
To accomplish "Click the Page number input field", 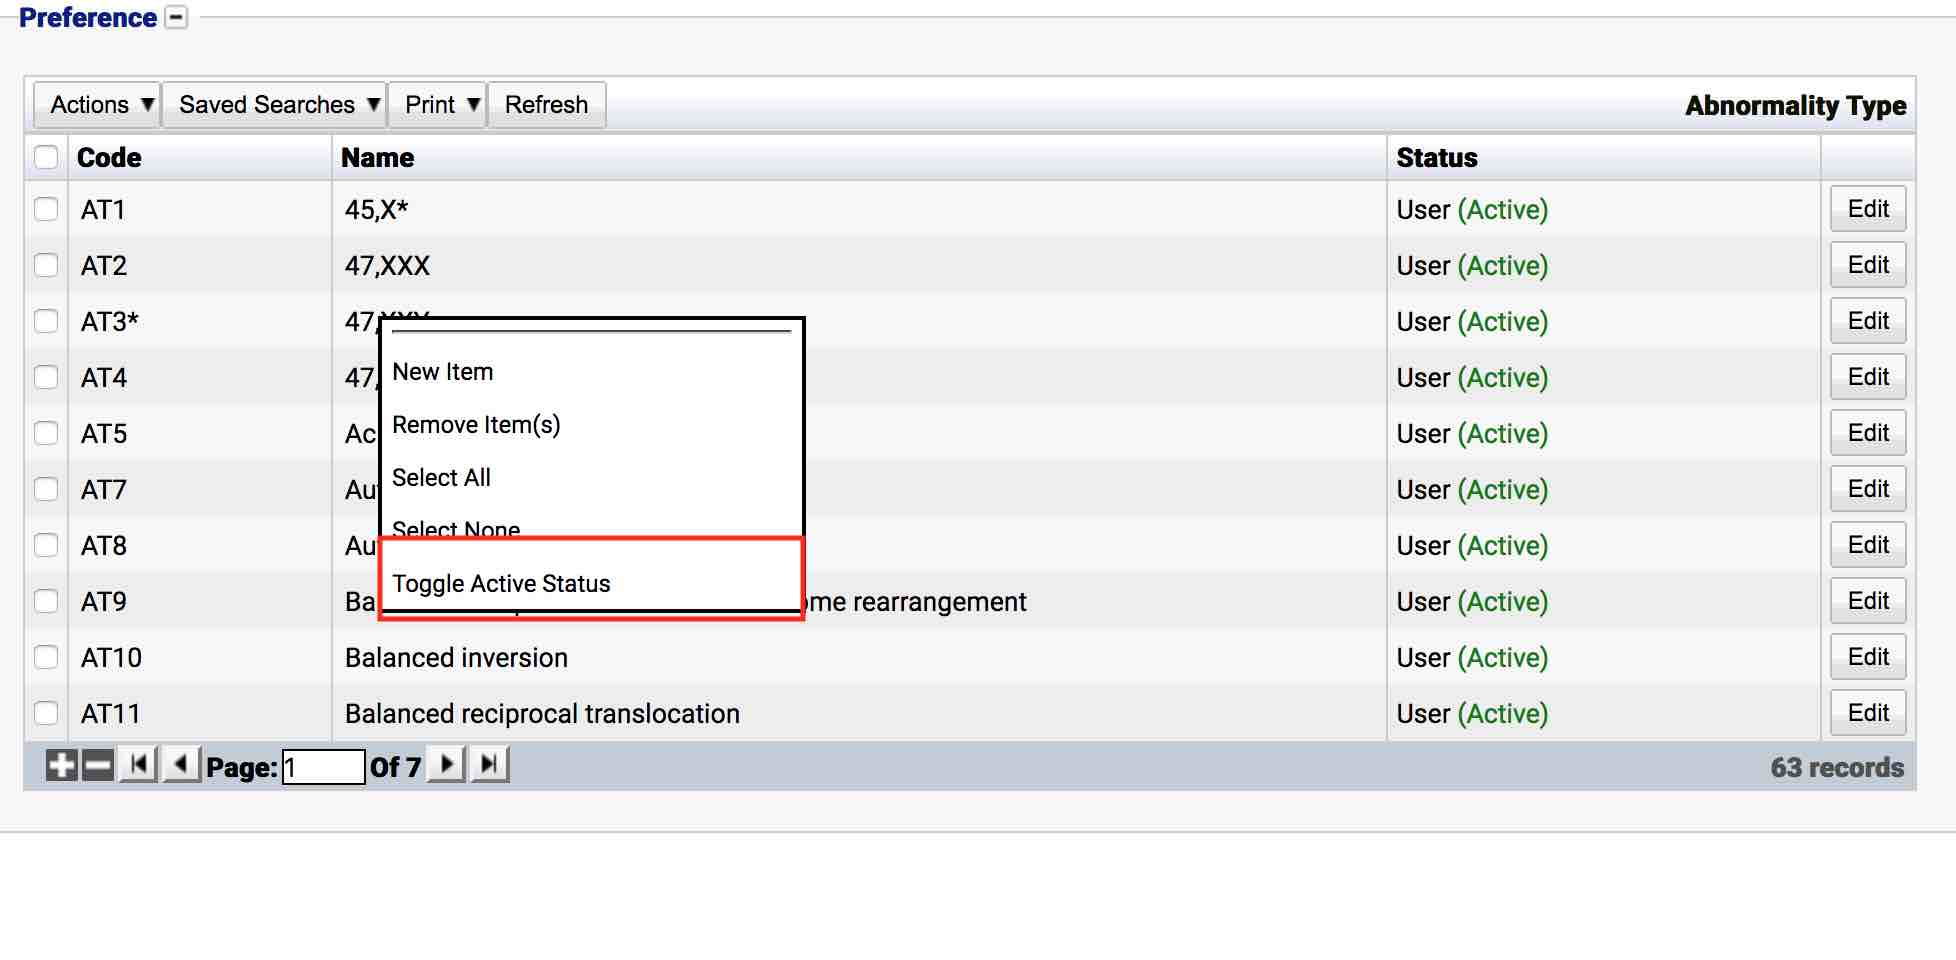I will pyautogui.click(x=323, y=767).
